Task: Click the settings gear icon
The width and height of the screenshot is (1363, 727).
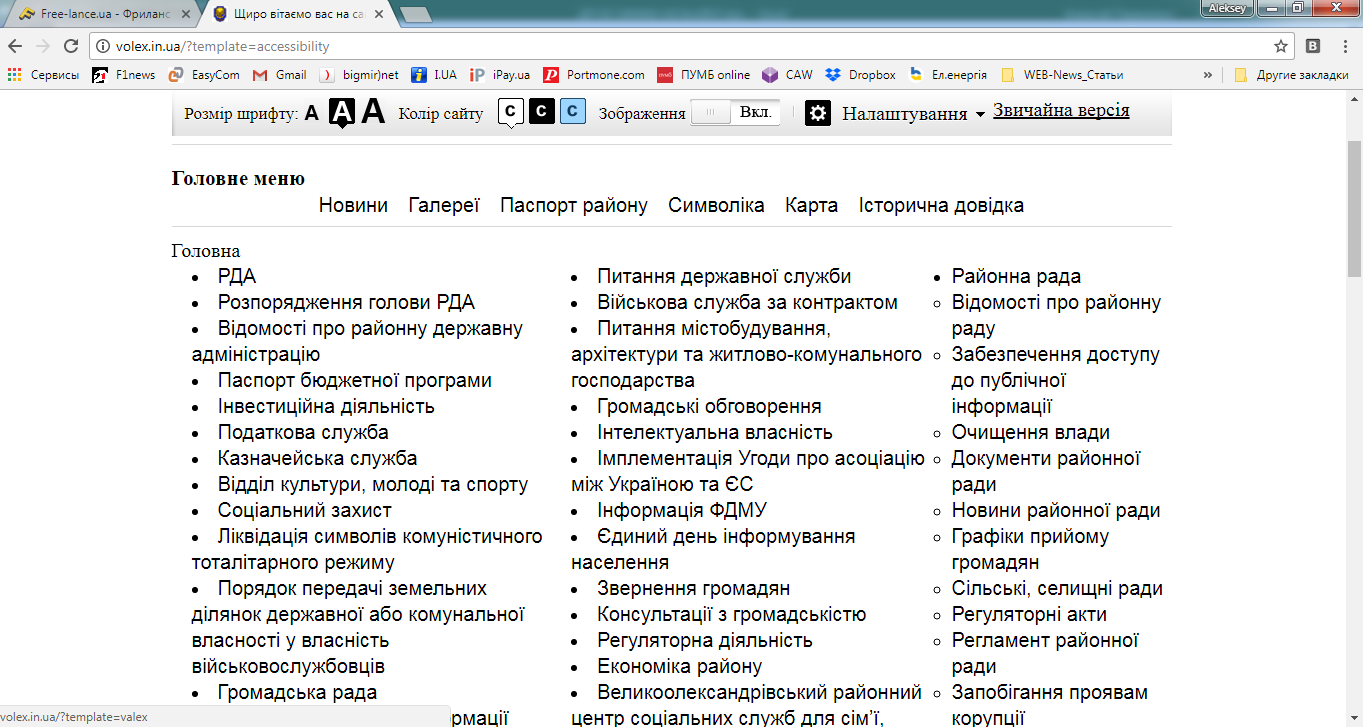Action: tap(818, 113)
